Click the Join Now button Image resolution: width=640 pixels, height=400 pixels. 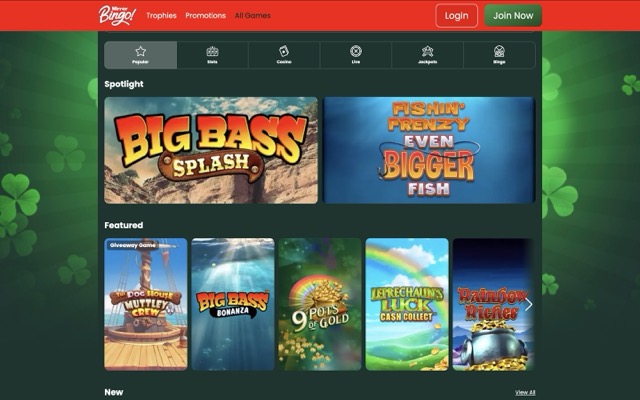pos(513,16)
